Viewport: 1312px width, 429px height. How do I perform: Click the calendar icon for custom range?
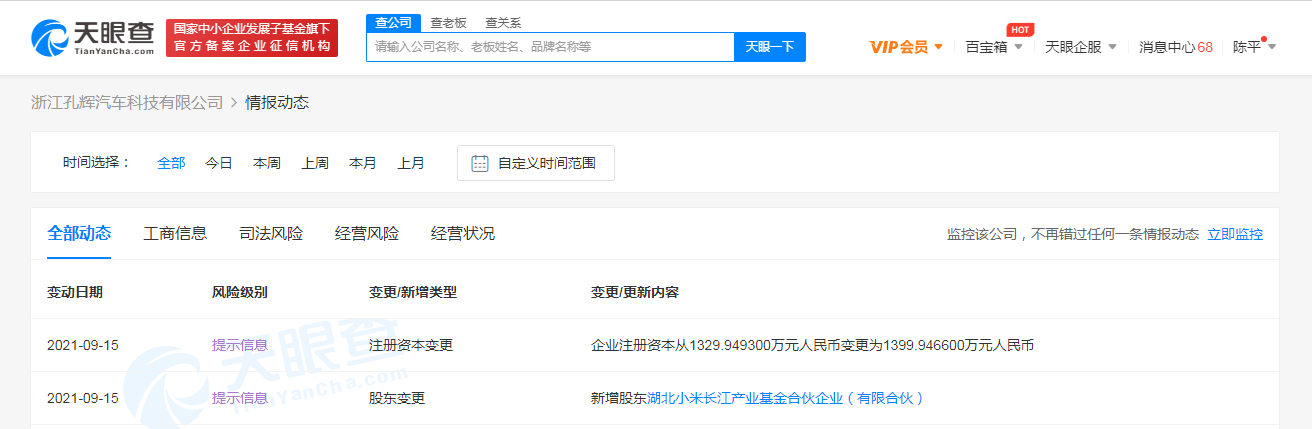coord(480,163)
